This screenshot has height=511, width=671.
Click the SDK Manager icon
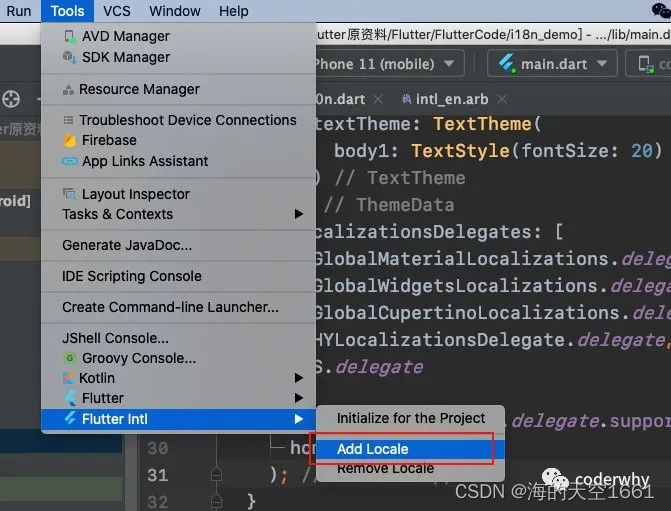pyautogui.click(x=70, y=57)
